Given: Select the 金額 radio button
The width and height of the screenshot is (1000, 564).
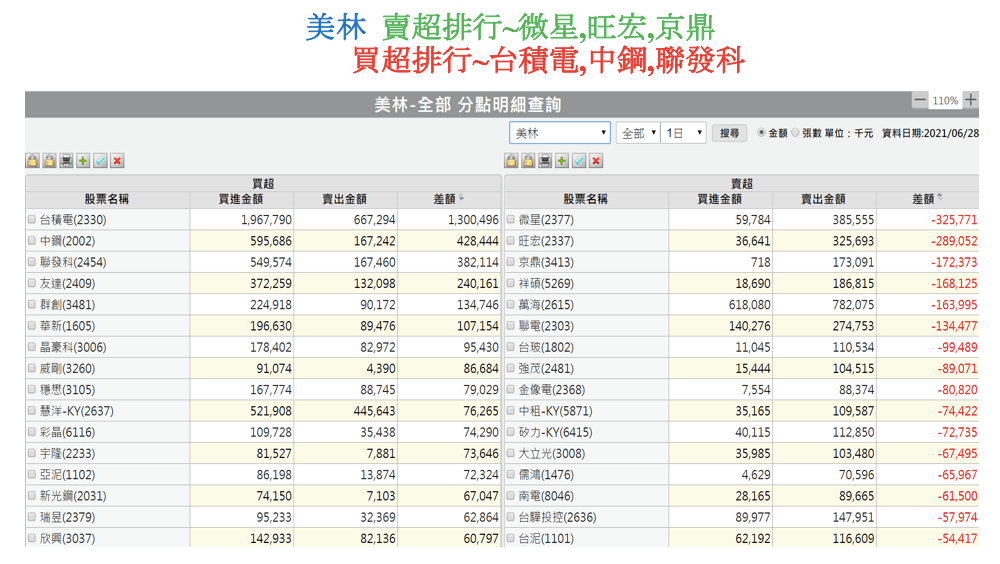Looking at the screenshot, I should (762, 133).
